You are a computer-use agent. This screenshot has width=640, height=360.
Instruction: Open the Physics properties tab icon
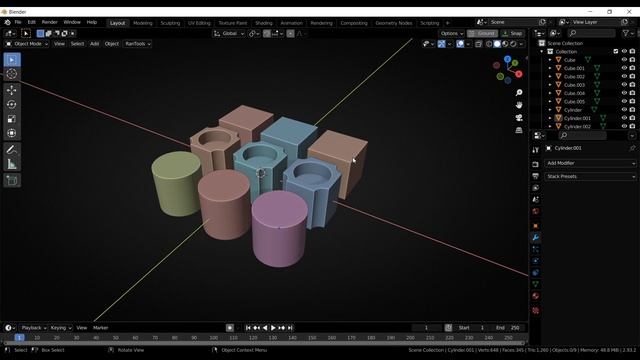tap(536, 261)
